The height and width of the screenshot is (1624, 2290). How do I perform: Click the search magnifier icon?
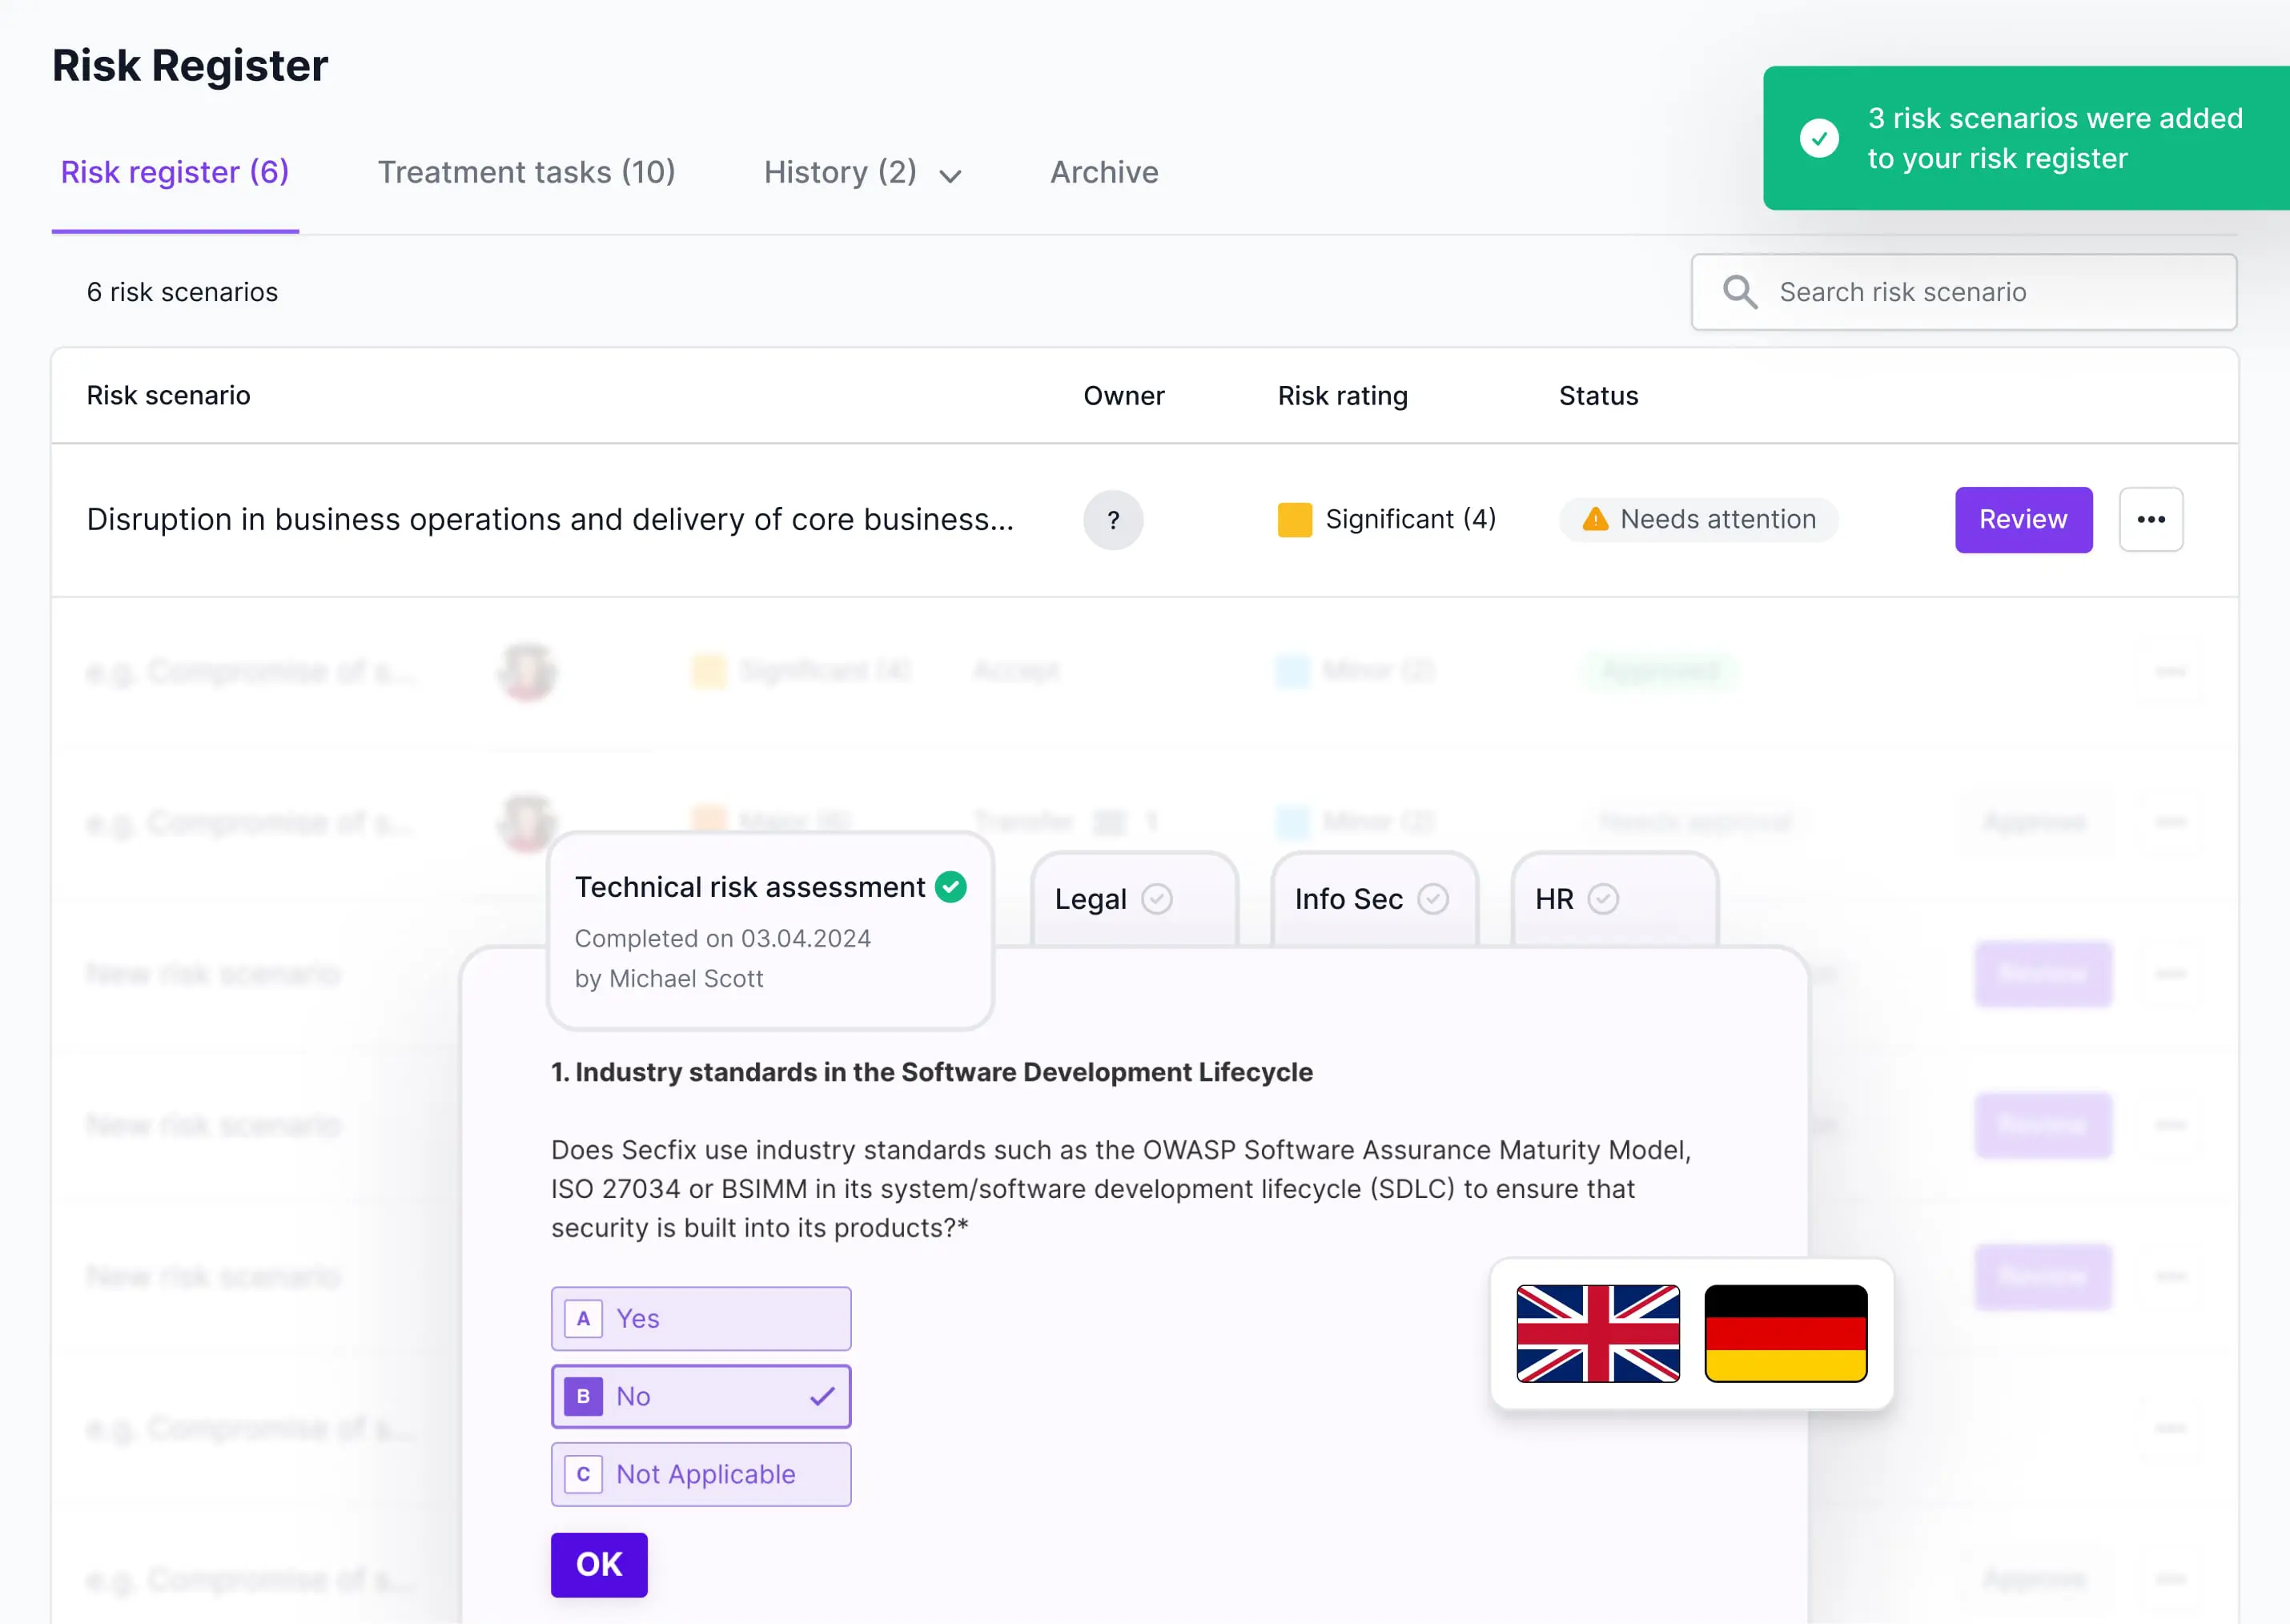(1739, 292)
